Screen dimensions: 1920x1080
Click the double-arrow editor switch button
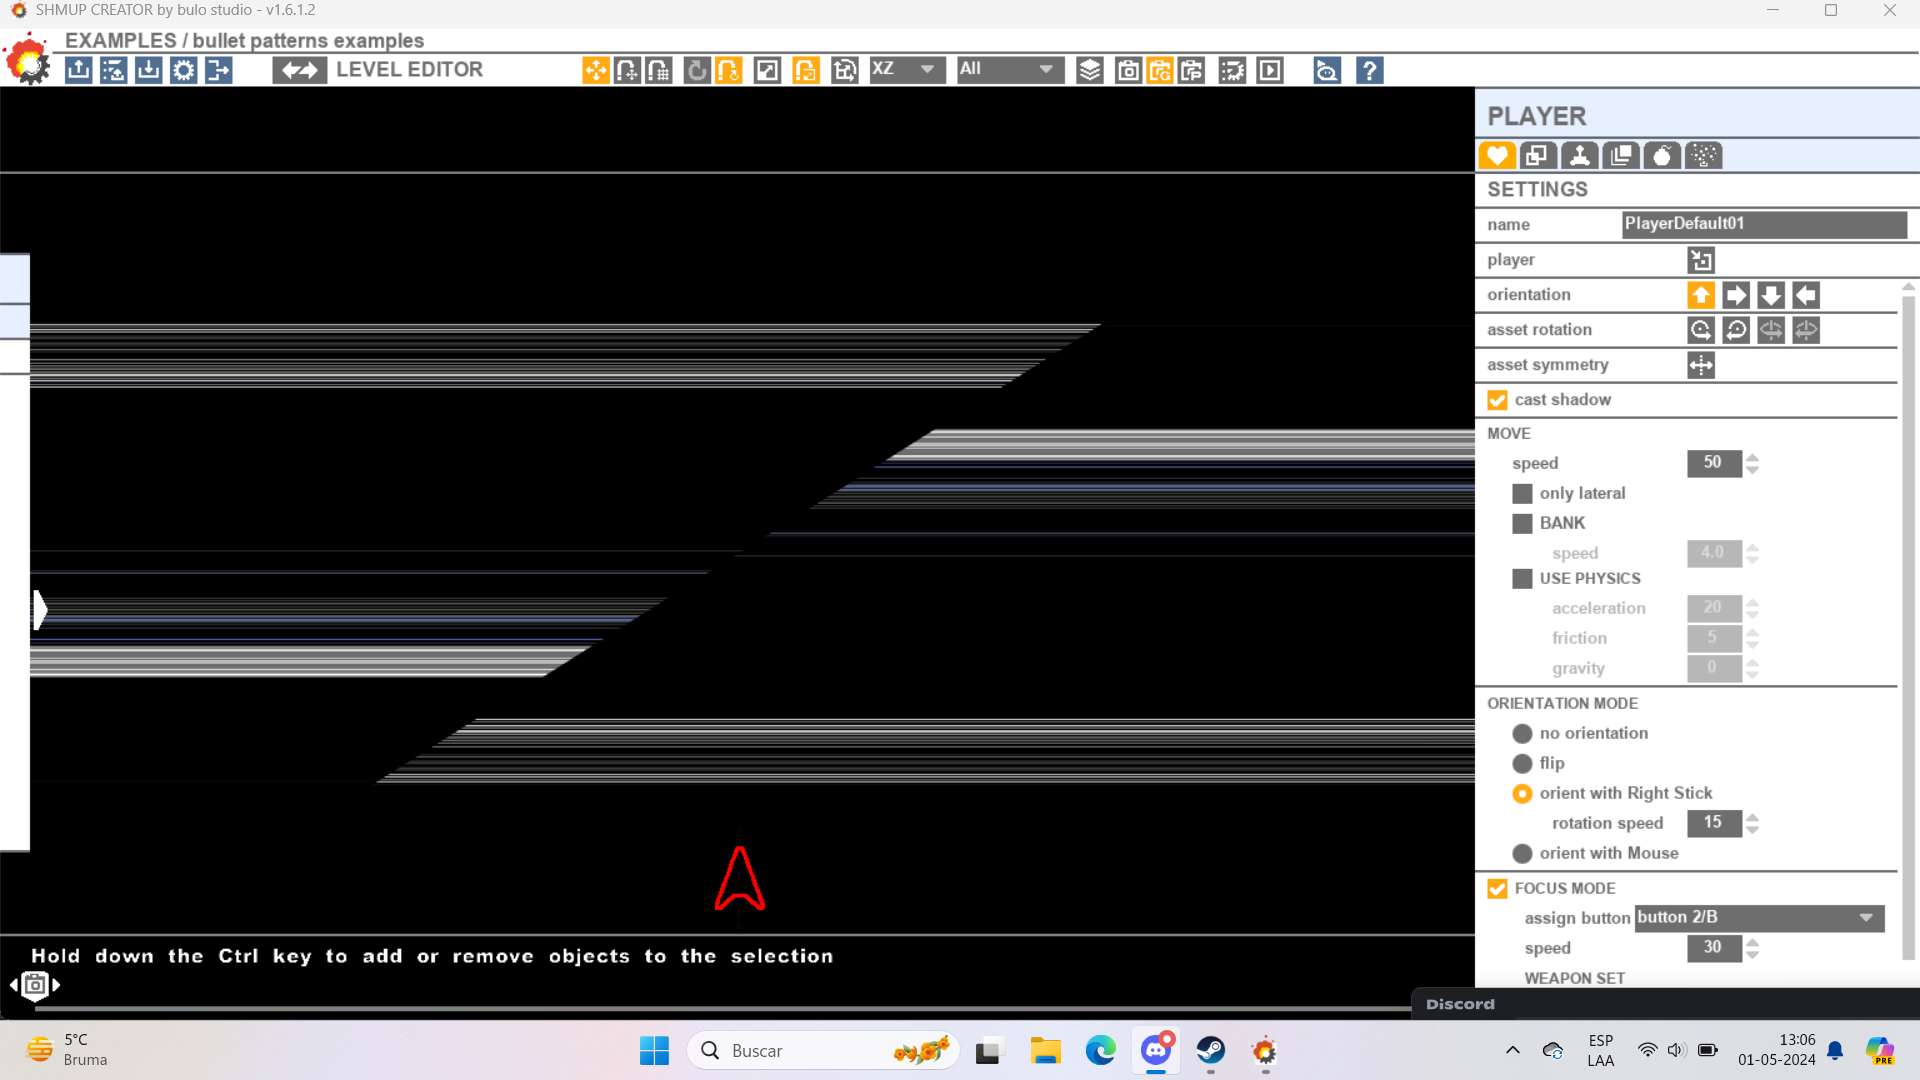(299, 70)
